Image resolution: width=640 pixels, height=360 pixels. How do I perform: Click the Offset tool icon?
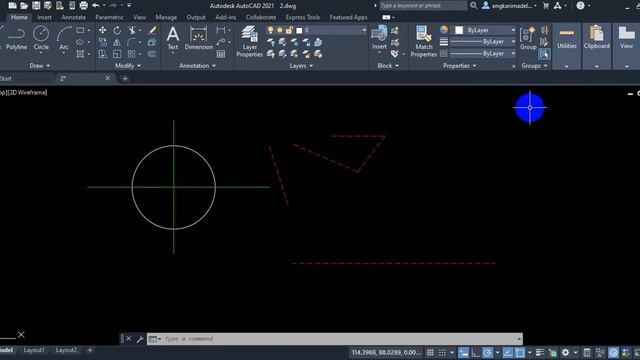click(152, 54)
